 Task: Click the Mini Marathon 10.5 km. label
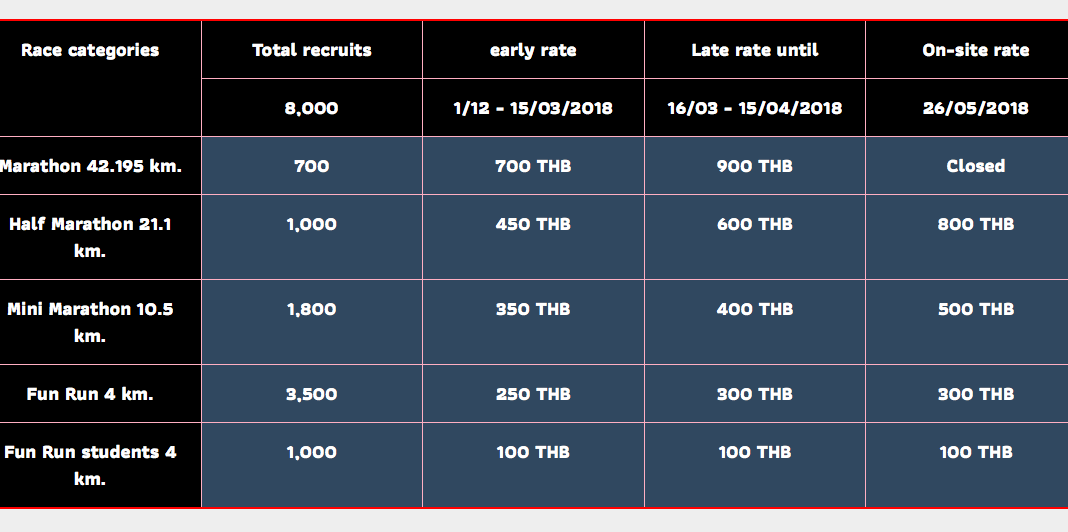[90, 322]
